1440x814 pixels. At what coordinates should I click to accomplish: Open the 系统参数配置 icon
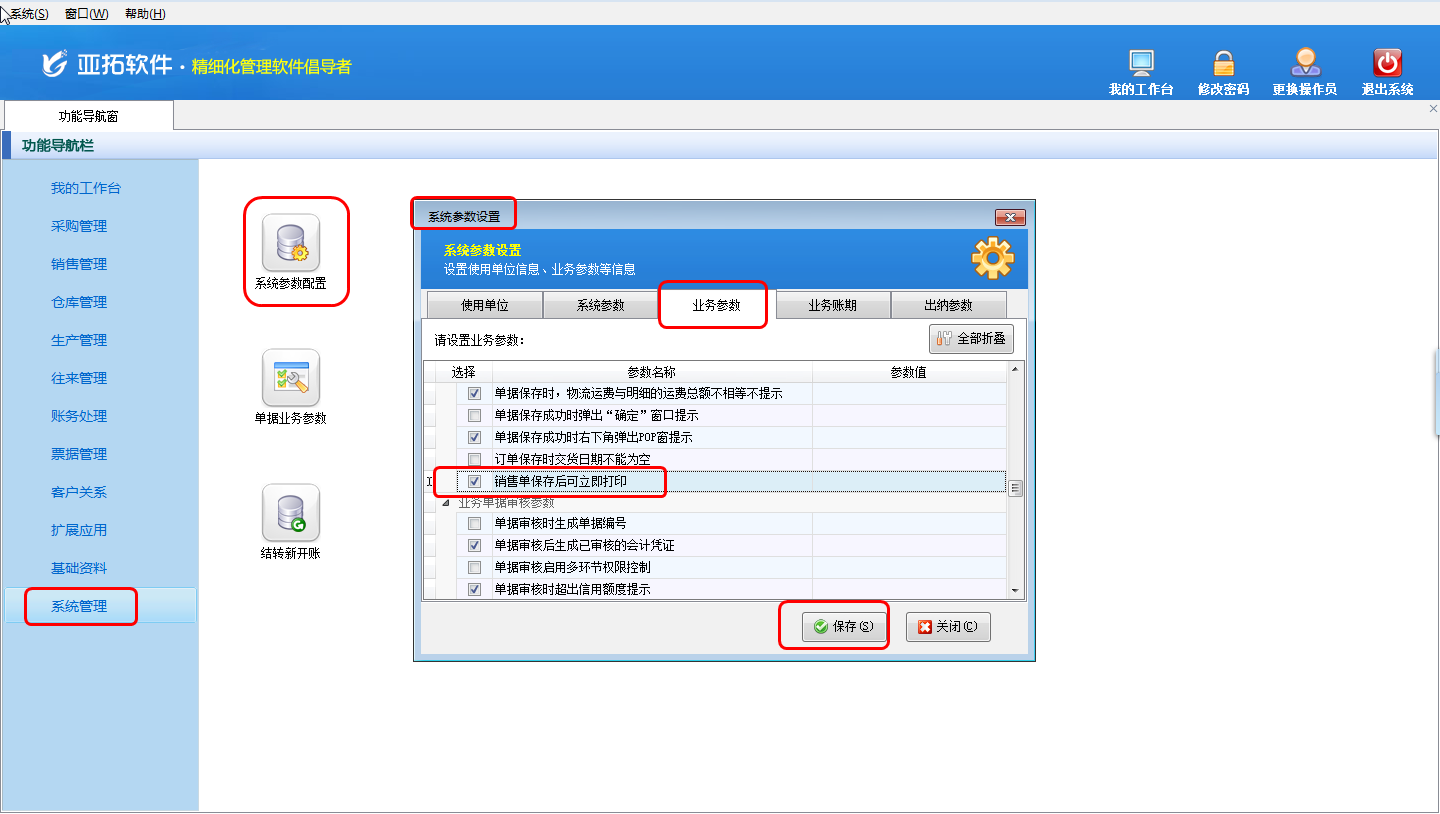291,243
